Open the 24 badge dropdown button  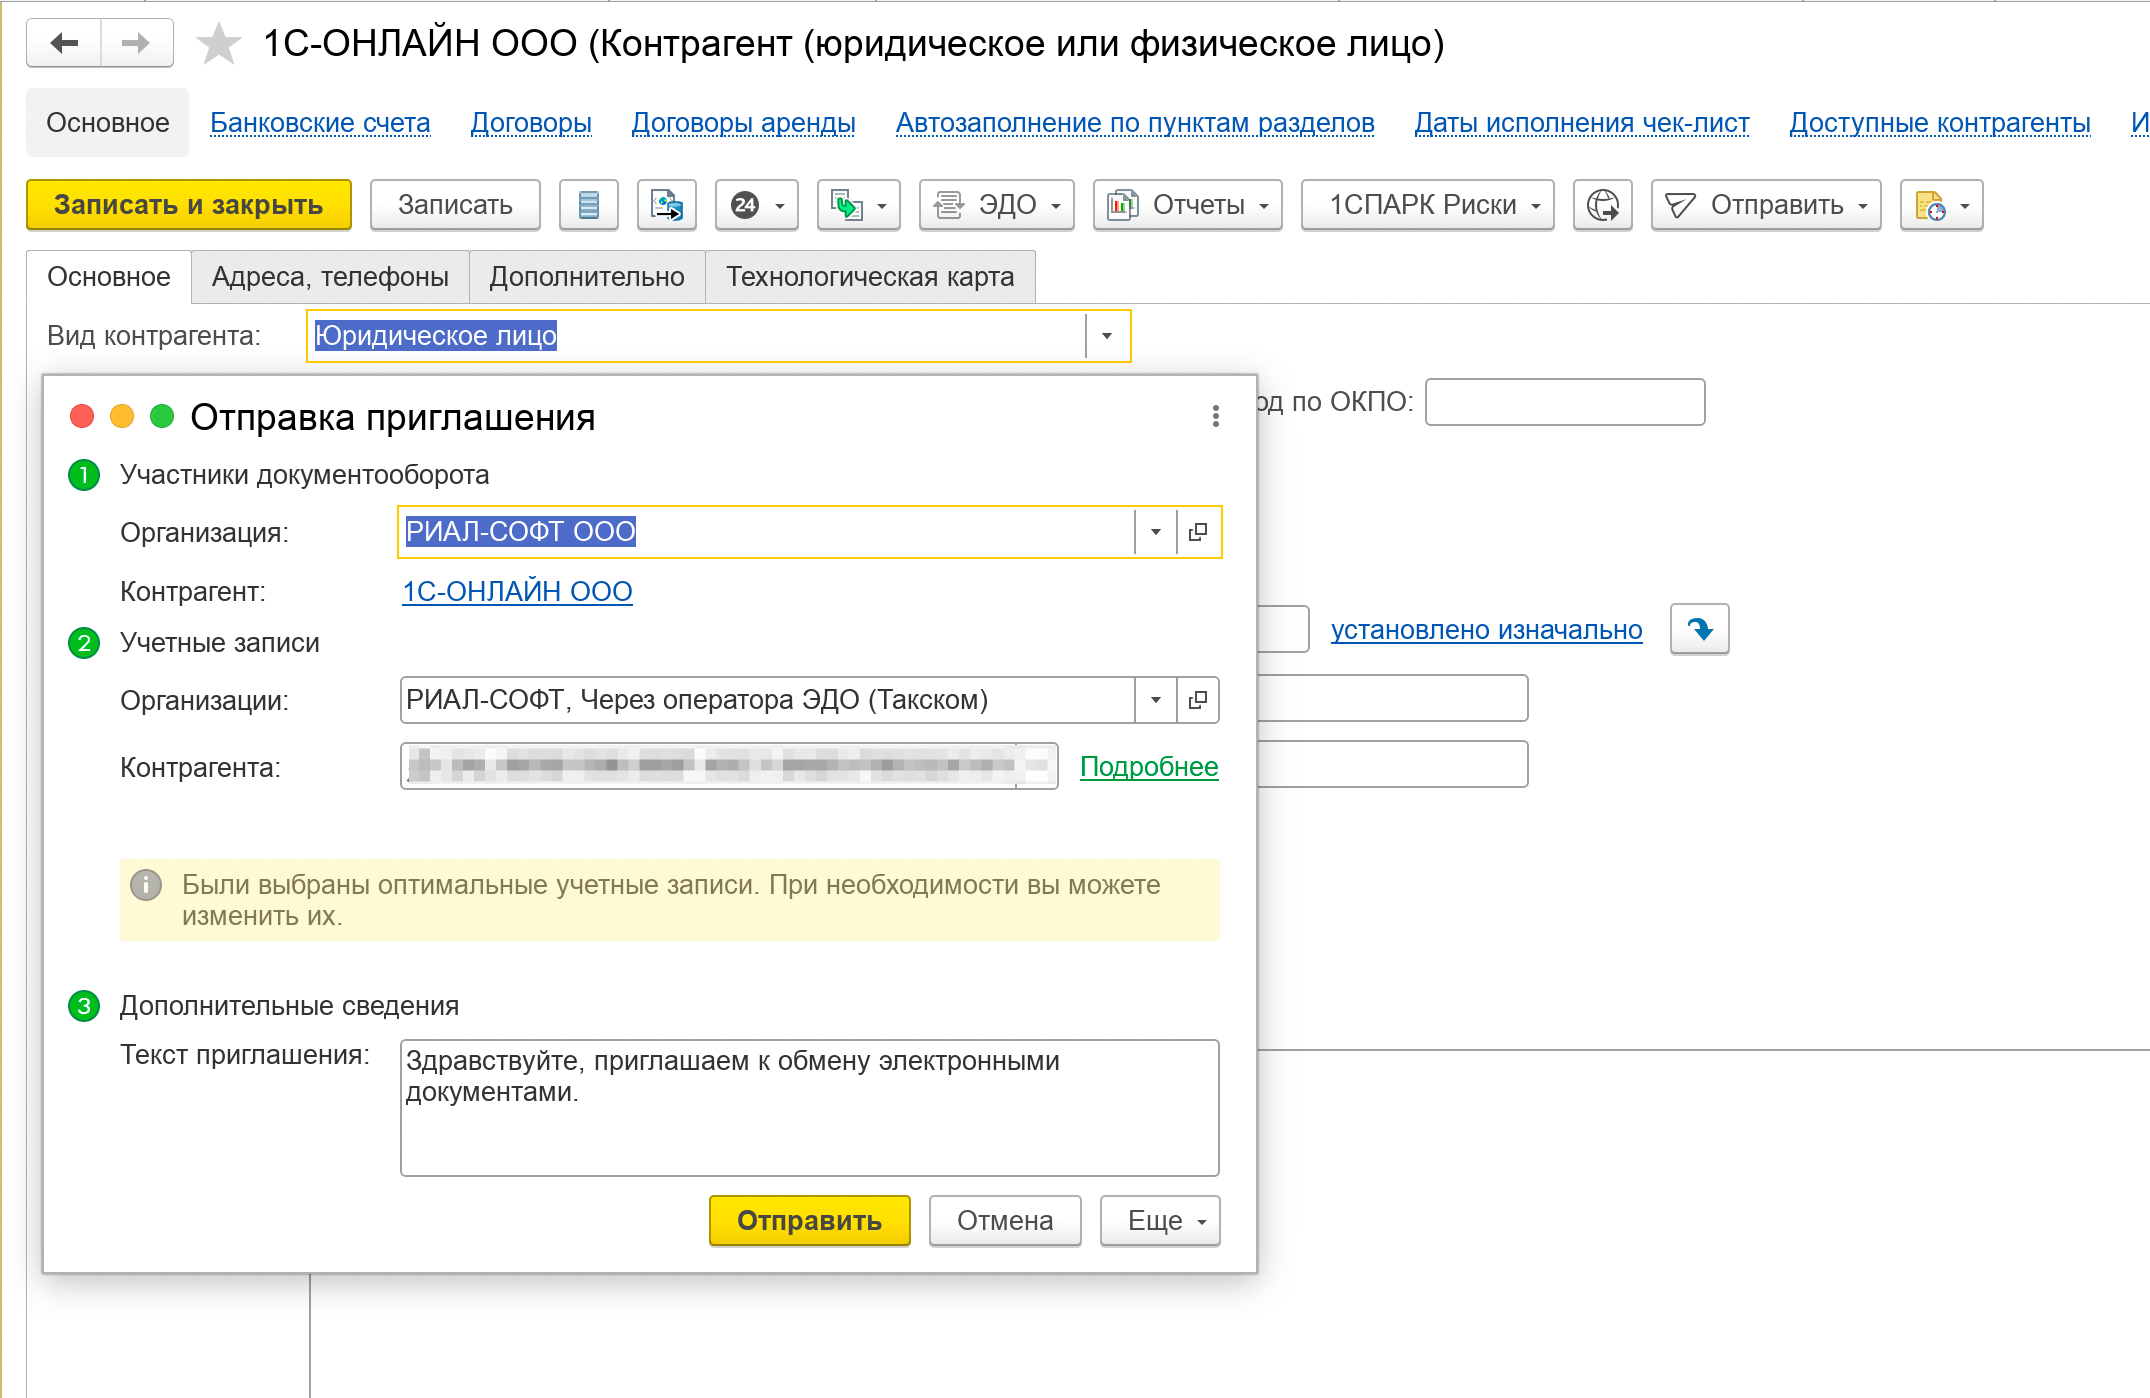pyautogui.click(x=757, y=205)
